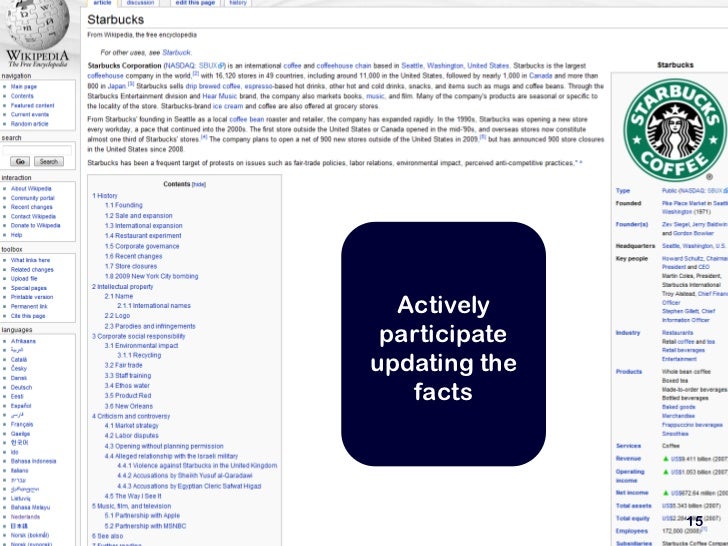Jump to 1.7 Store closures
This screenshot has width=728, height=546.
point(130,266)
